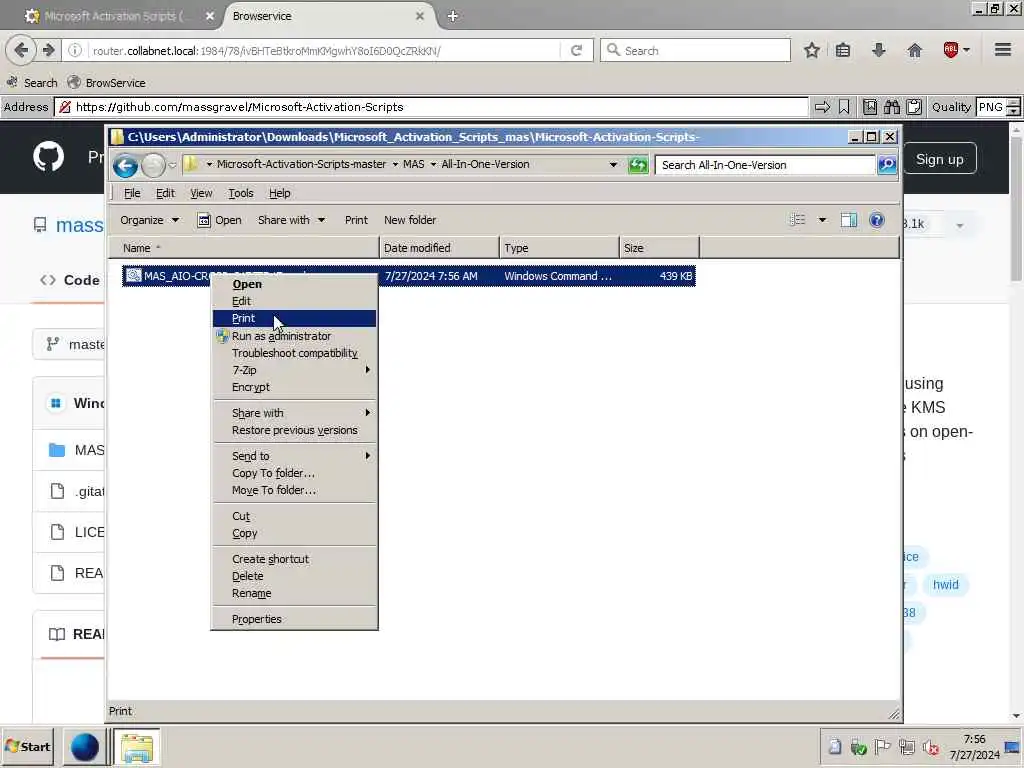
Task: Reload the page with the refresh icon
Action: [576, 50]
